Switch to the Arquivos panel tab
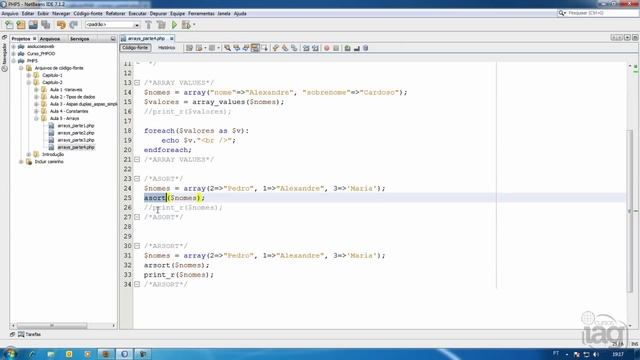The image size is (640, 360). coord(50,39)
